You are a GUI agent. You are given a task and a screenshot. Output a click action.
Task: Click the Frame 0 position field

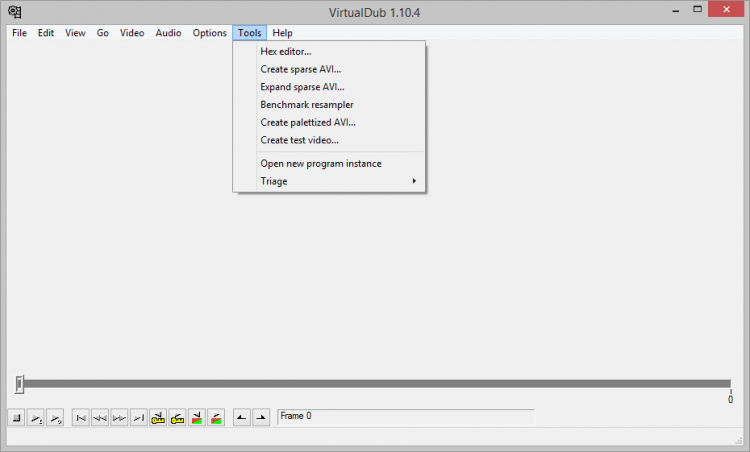tap(406, 417)
